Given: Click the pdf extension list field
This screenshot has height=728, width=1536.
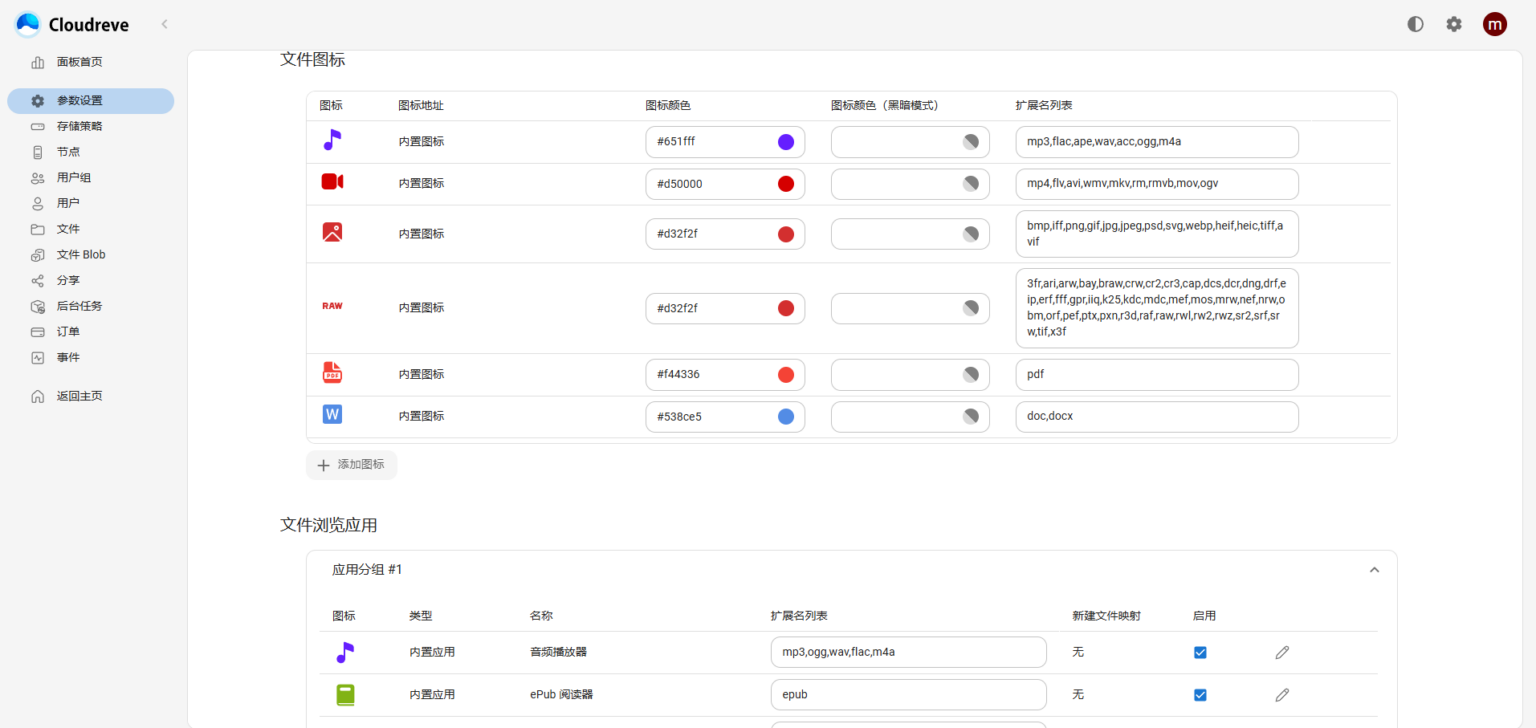Looking at the screenshot, I should (1156, 375).
